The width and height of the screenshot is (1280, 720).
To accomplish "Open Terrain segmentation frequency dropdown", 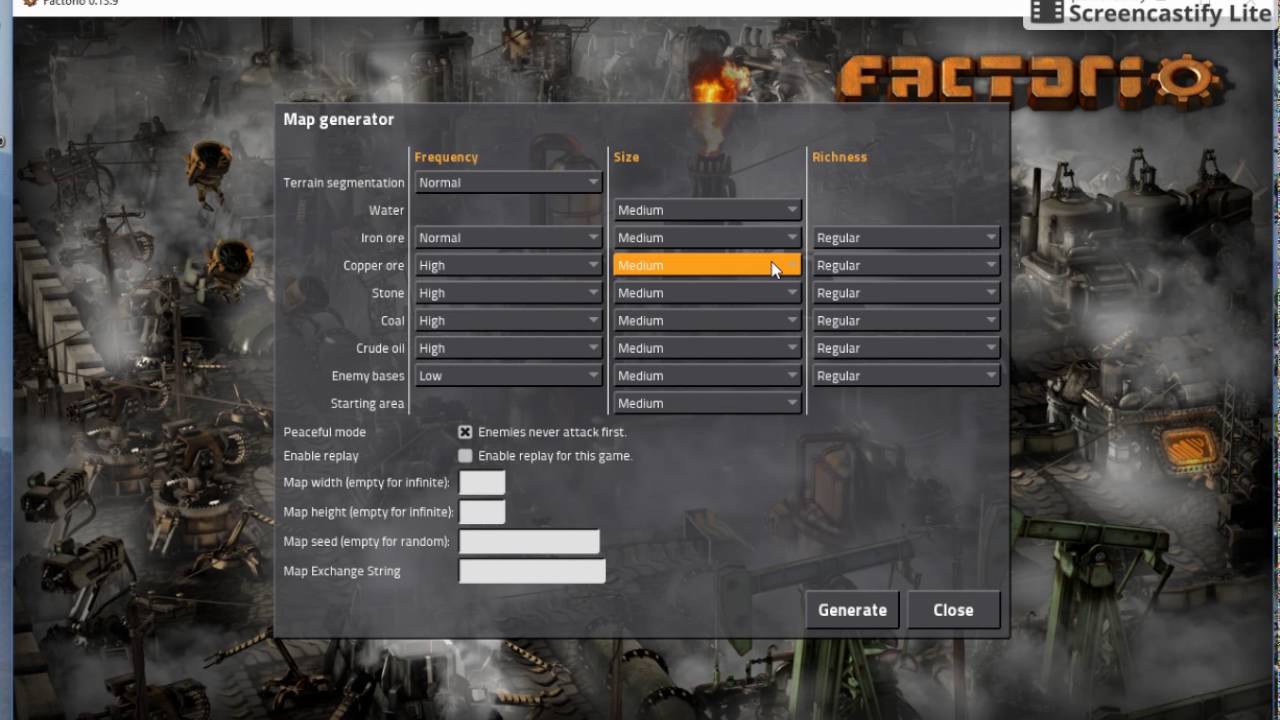I will [508, 183].
